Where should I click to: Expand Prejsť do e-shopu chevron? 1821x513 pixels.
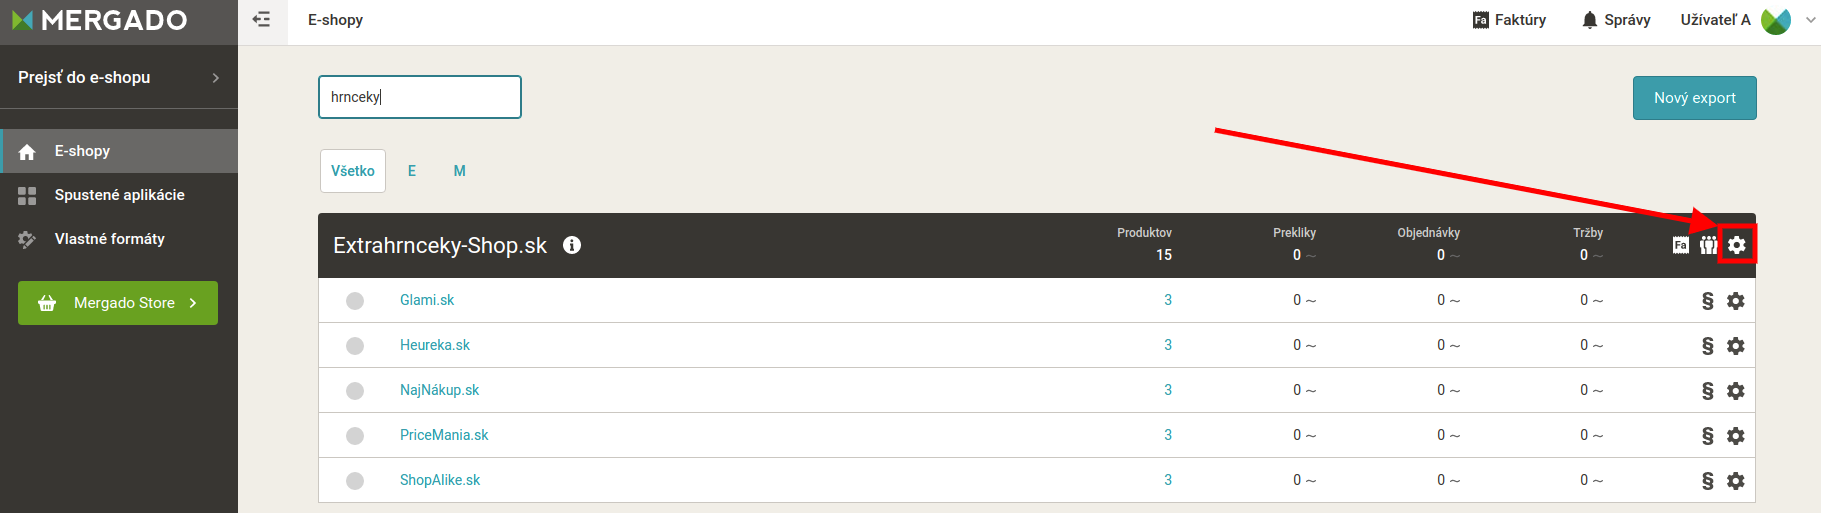(216, 78)
